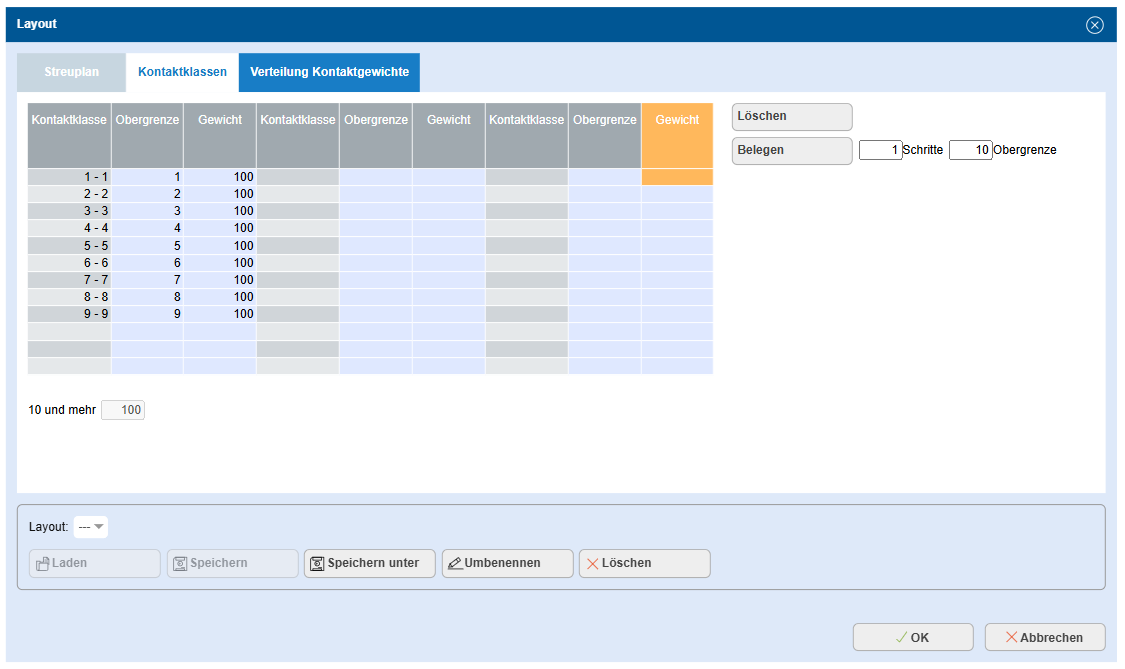The width and height of the screenshot is (1125, 669).
Task: Confirm with the green checkmark OK button
Action: coord(912,637)
